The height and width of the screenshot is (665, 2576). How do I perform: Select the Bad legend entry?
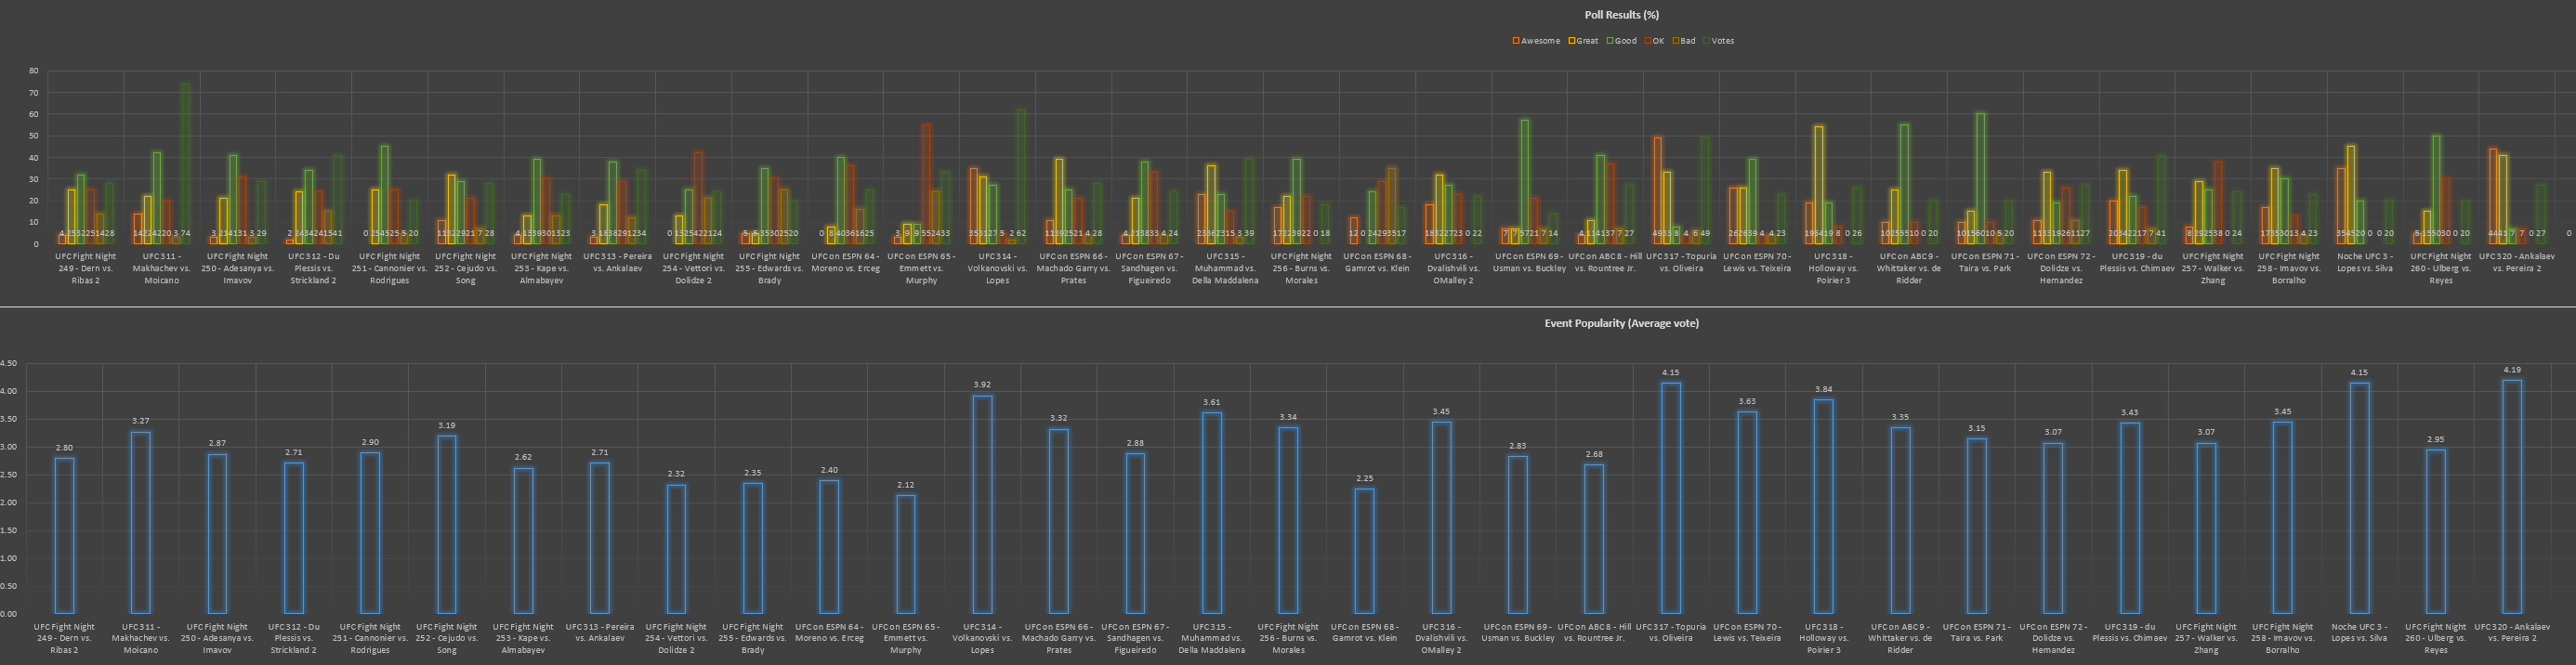point(1687,41)
